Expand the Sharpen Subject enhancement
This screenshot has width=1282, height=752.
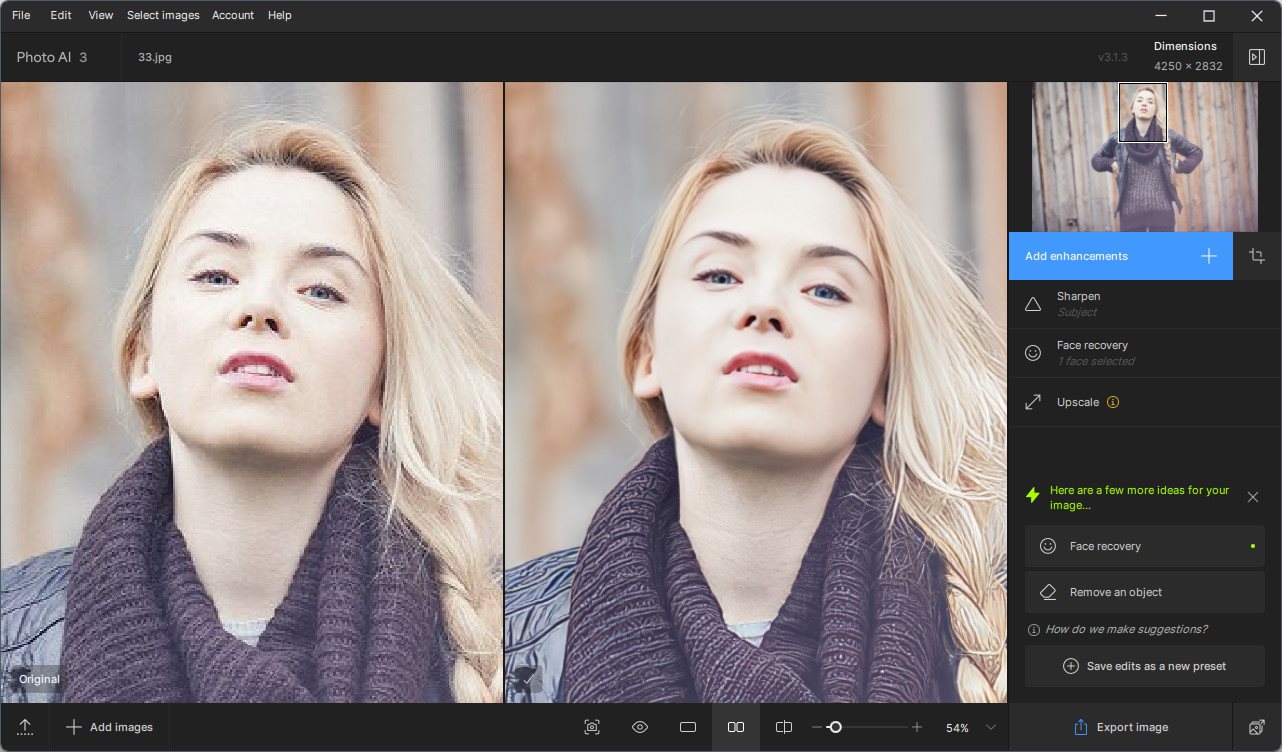[1144, 304]
